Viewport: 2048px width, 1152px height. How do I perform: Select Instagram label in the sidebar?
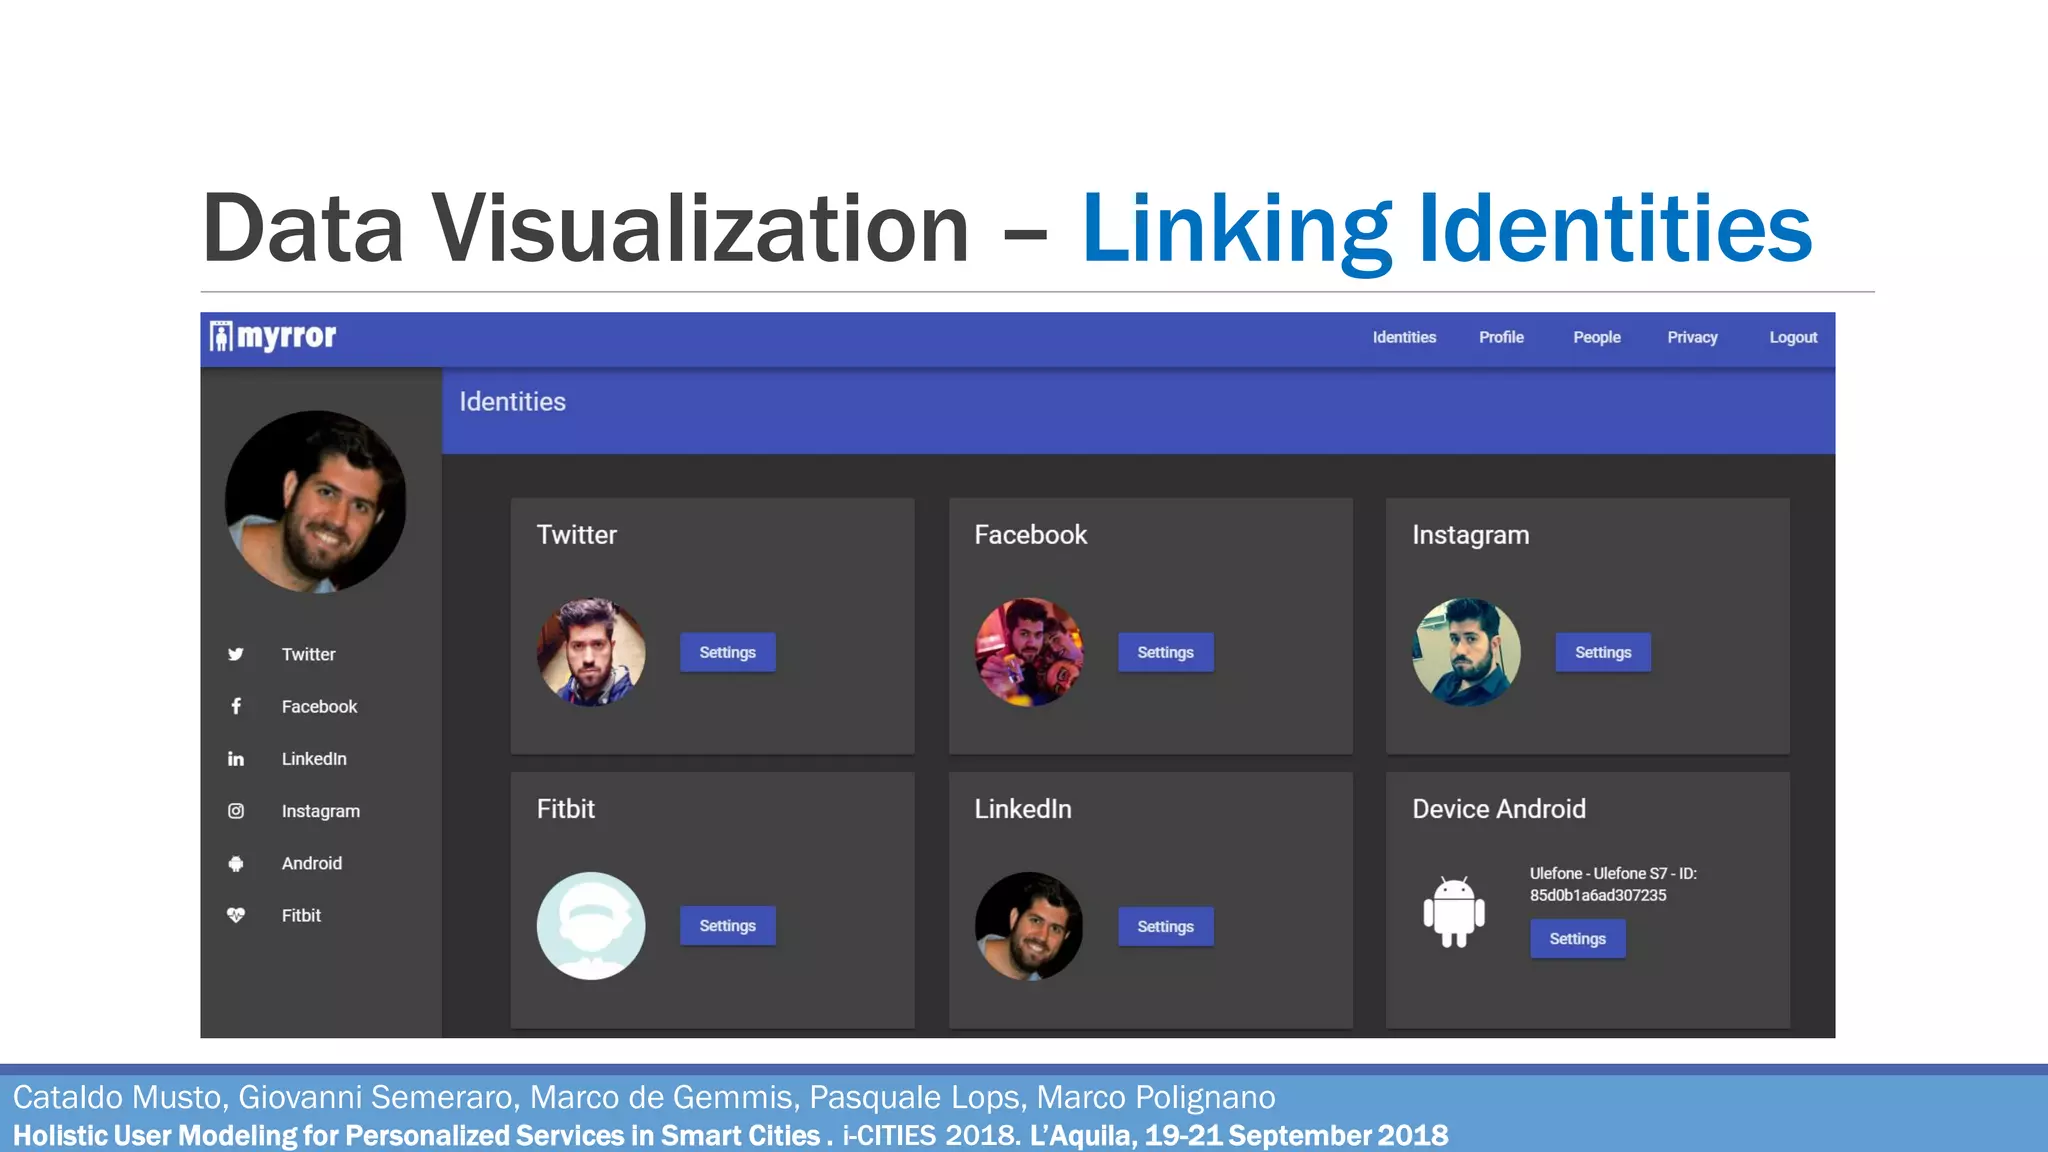(x=321, y=811)
